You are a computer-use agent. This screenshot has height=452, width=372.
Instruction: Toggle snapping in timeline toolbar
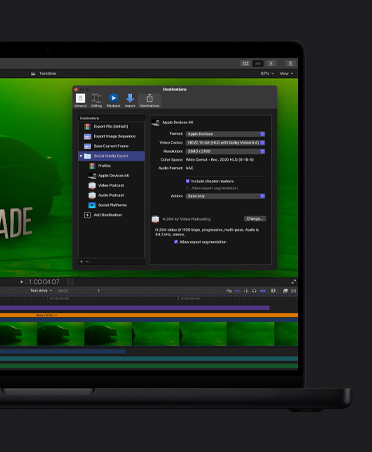(263, 291)
